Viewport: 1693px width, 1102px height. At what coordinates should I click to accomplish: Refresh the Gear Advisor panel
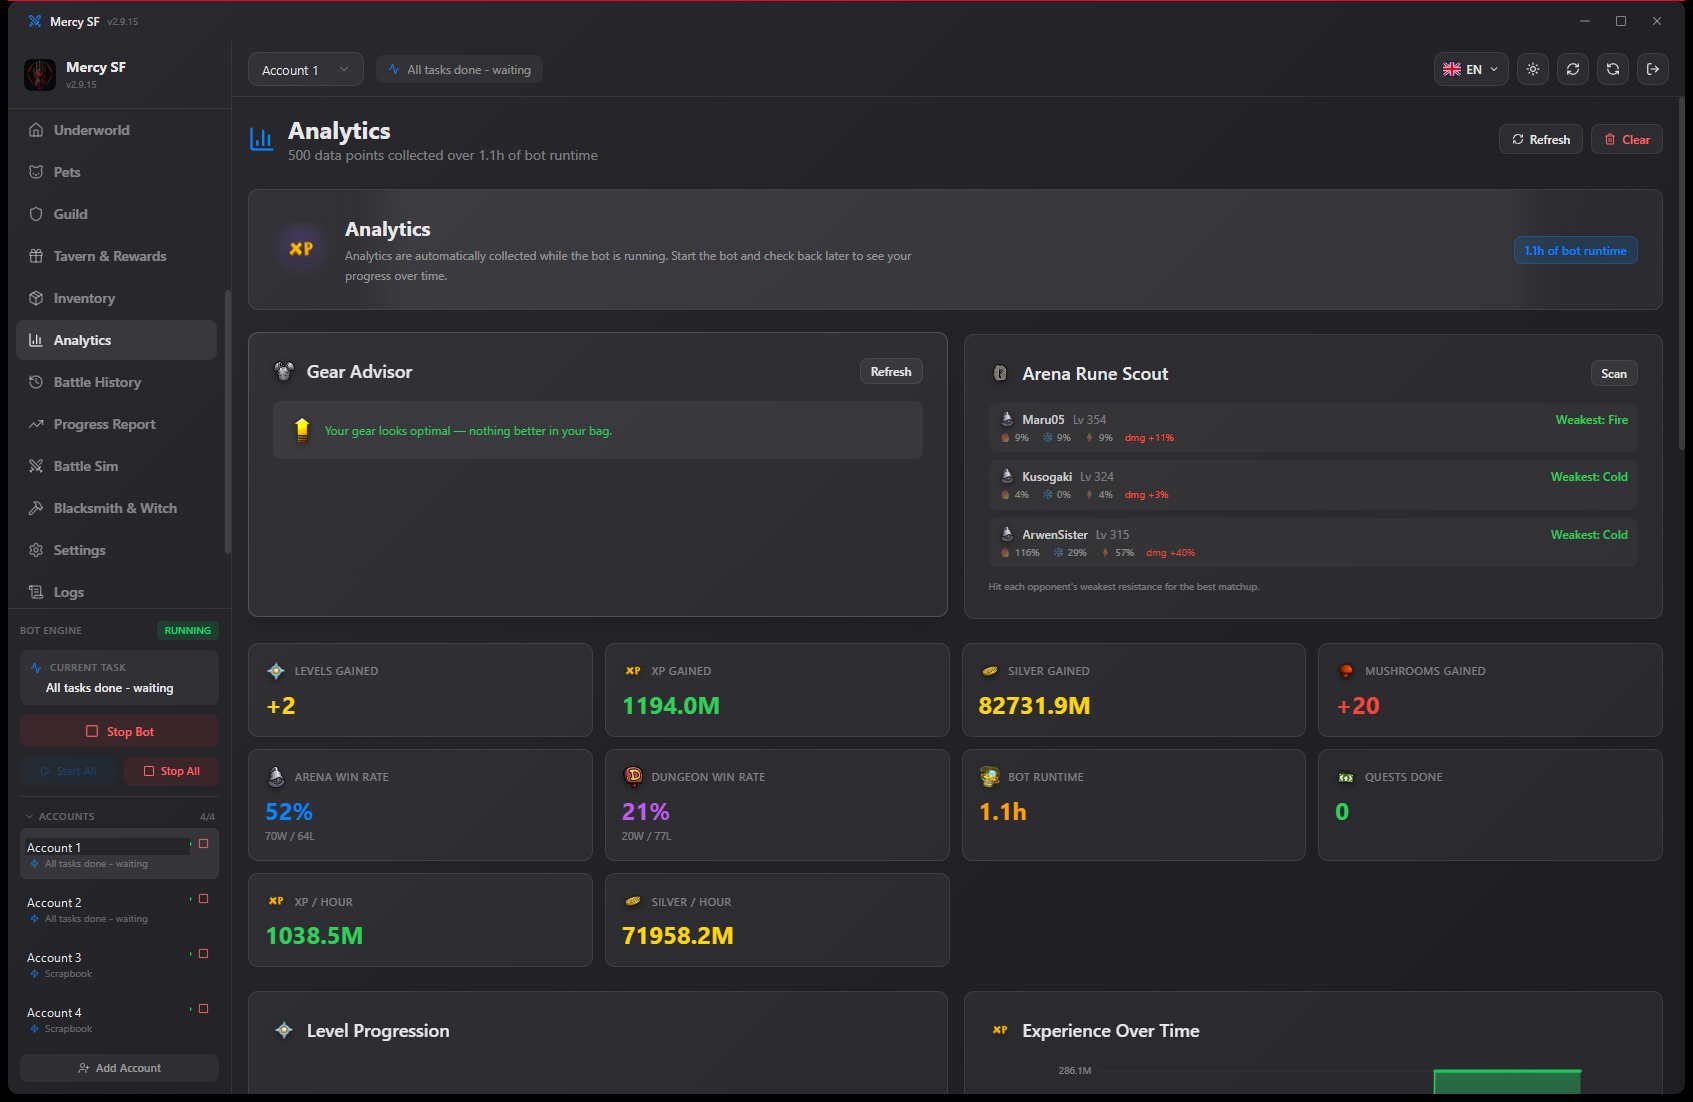pyautogui.click(x=891, y=372)
